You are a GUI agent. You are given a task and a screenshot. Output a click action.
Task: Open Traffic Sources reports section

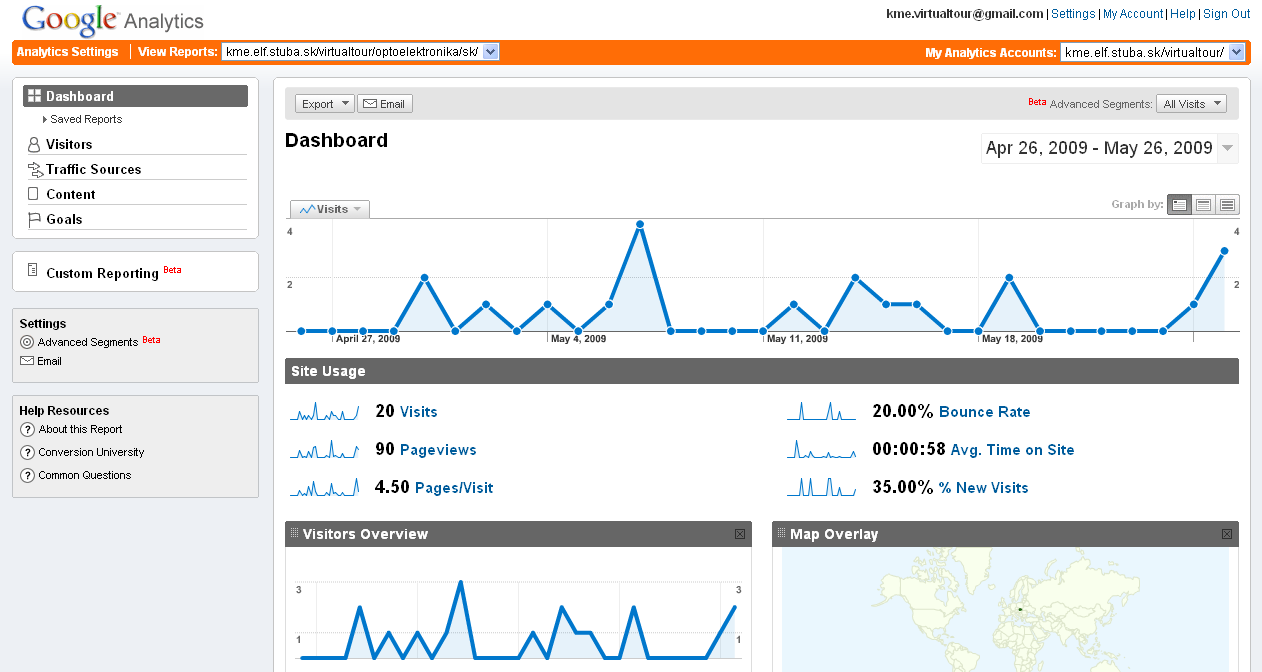pos(93,170)
